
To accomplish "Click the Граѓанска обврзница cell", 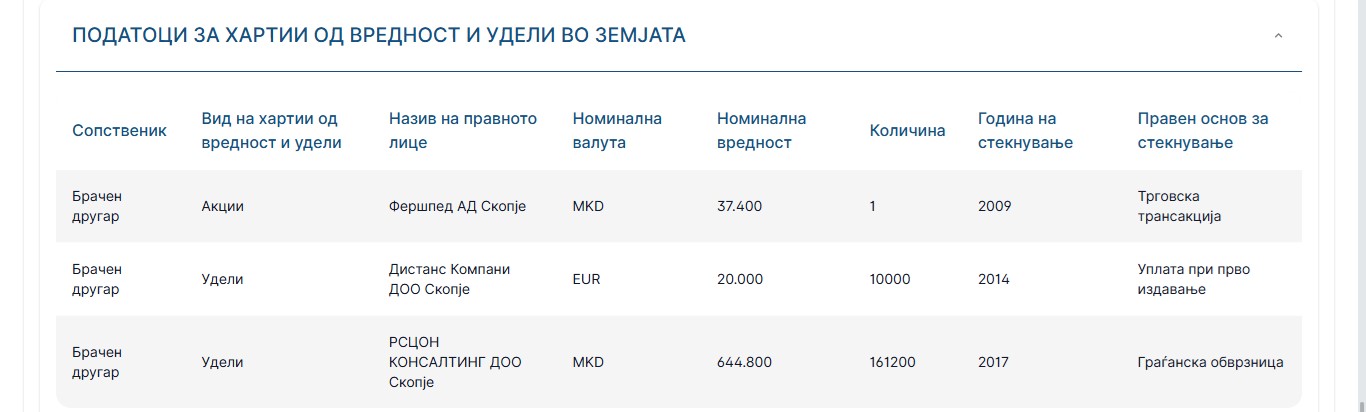I will coord(1210,362).
